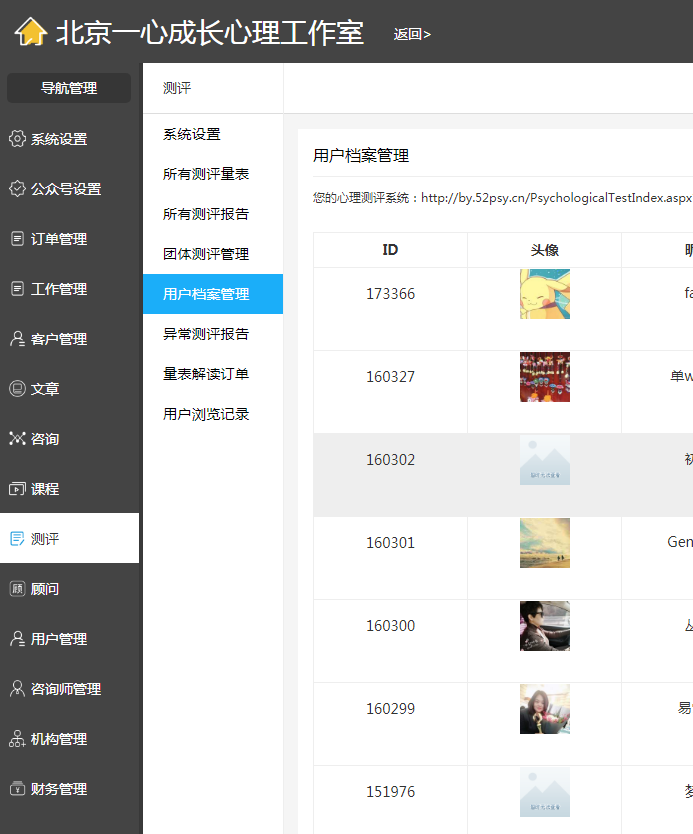
Task: Click avatar thumbnail for user 160300
Action: 545,626
